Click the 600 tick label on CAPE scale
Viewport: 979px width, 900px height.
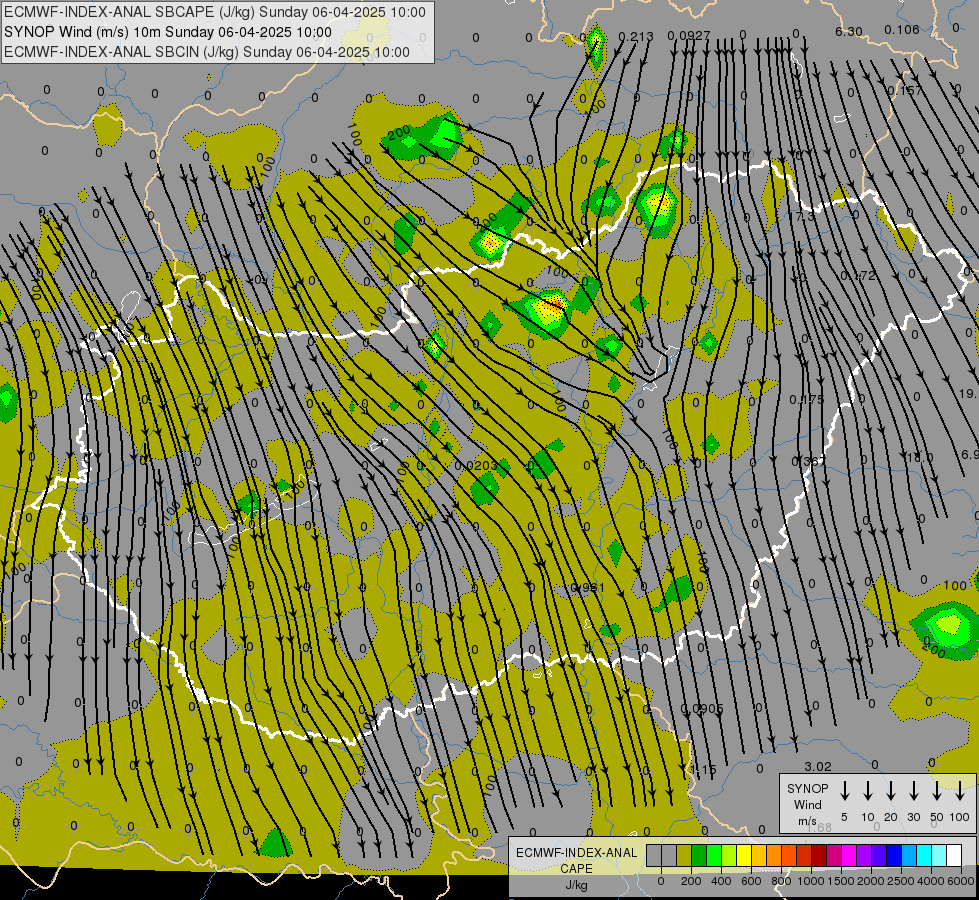click(751, 881)
